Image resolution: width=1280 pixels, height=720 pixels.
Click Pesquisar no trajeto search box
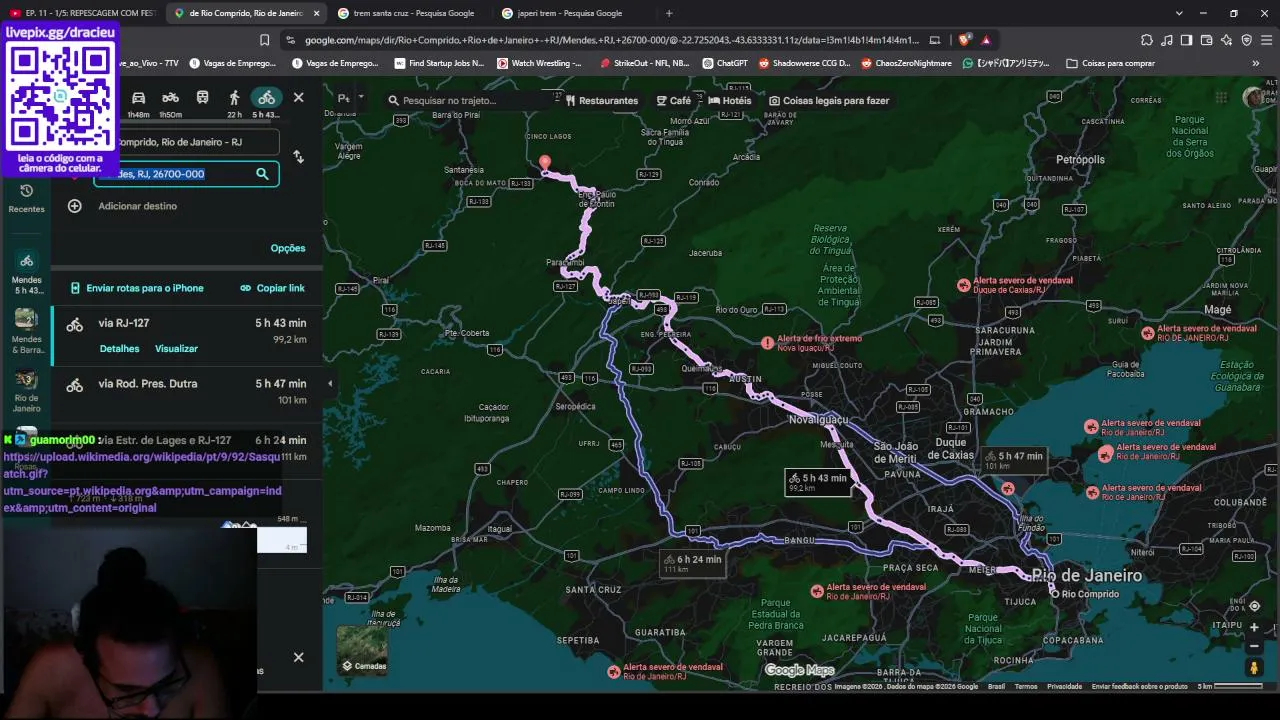470,100
